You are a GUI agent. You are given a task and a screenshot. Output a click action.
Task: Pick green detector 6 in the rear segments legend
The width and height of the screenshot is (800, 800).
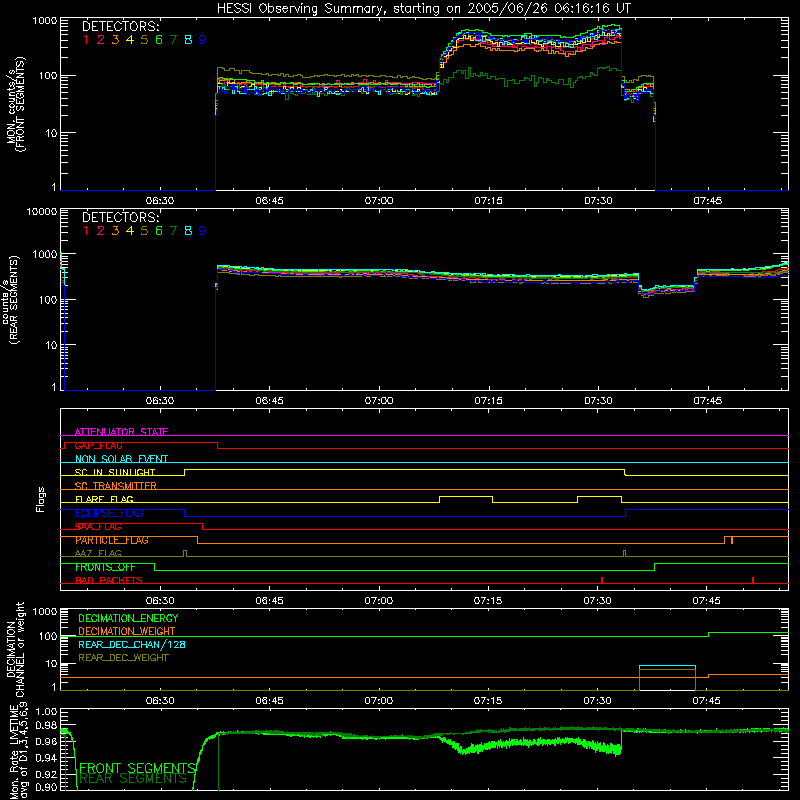coord(159,231)
